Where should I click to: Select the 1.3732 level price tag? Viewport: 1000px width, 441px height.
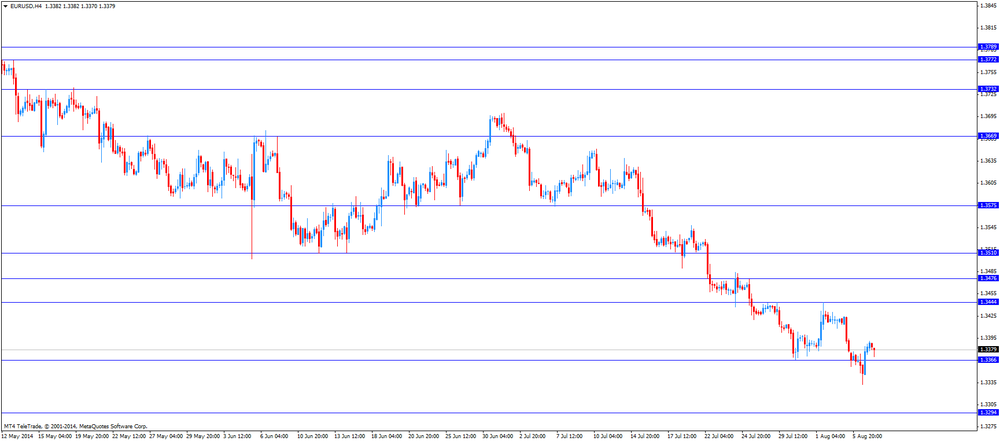[988, 89]
